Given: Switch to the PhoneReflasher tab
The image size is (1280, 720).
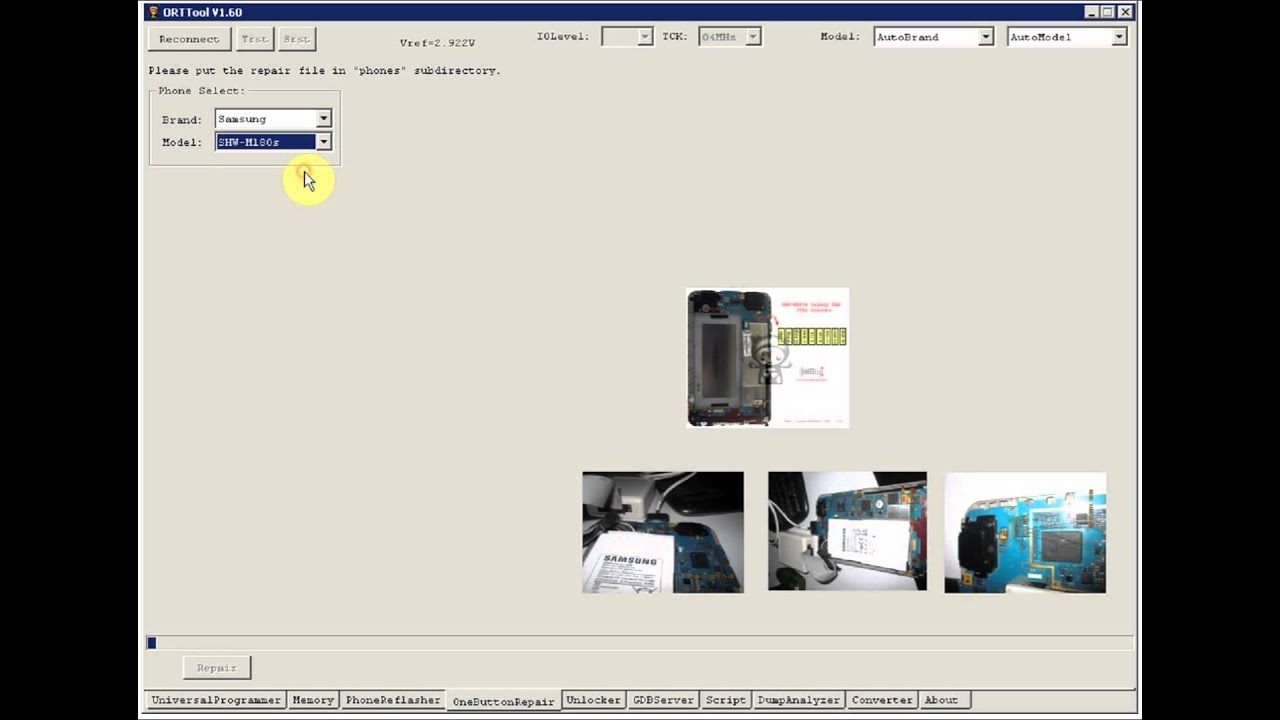Looking at the screenshot, I should 393,700.
